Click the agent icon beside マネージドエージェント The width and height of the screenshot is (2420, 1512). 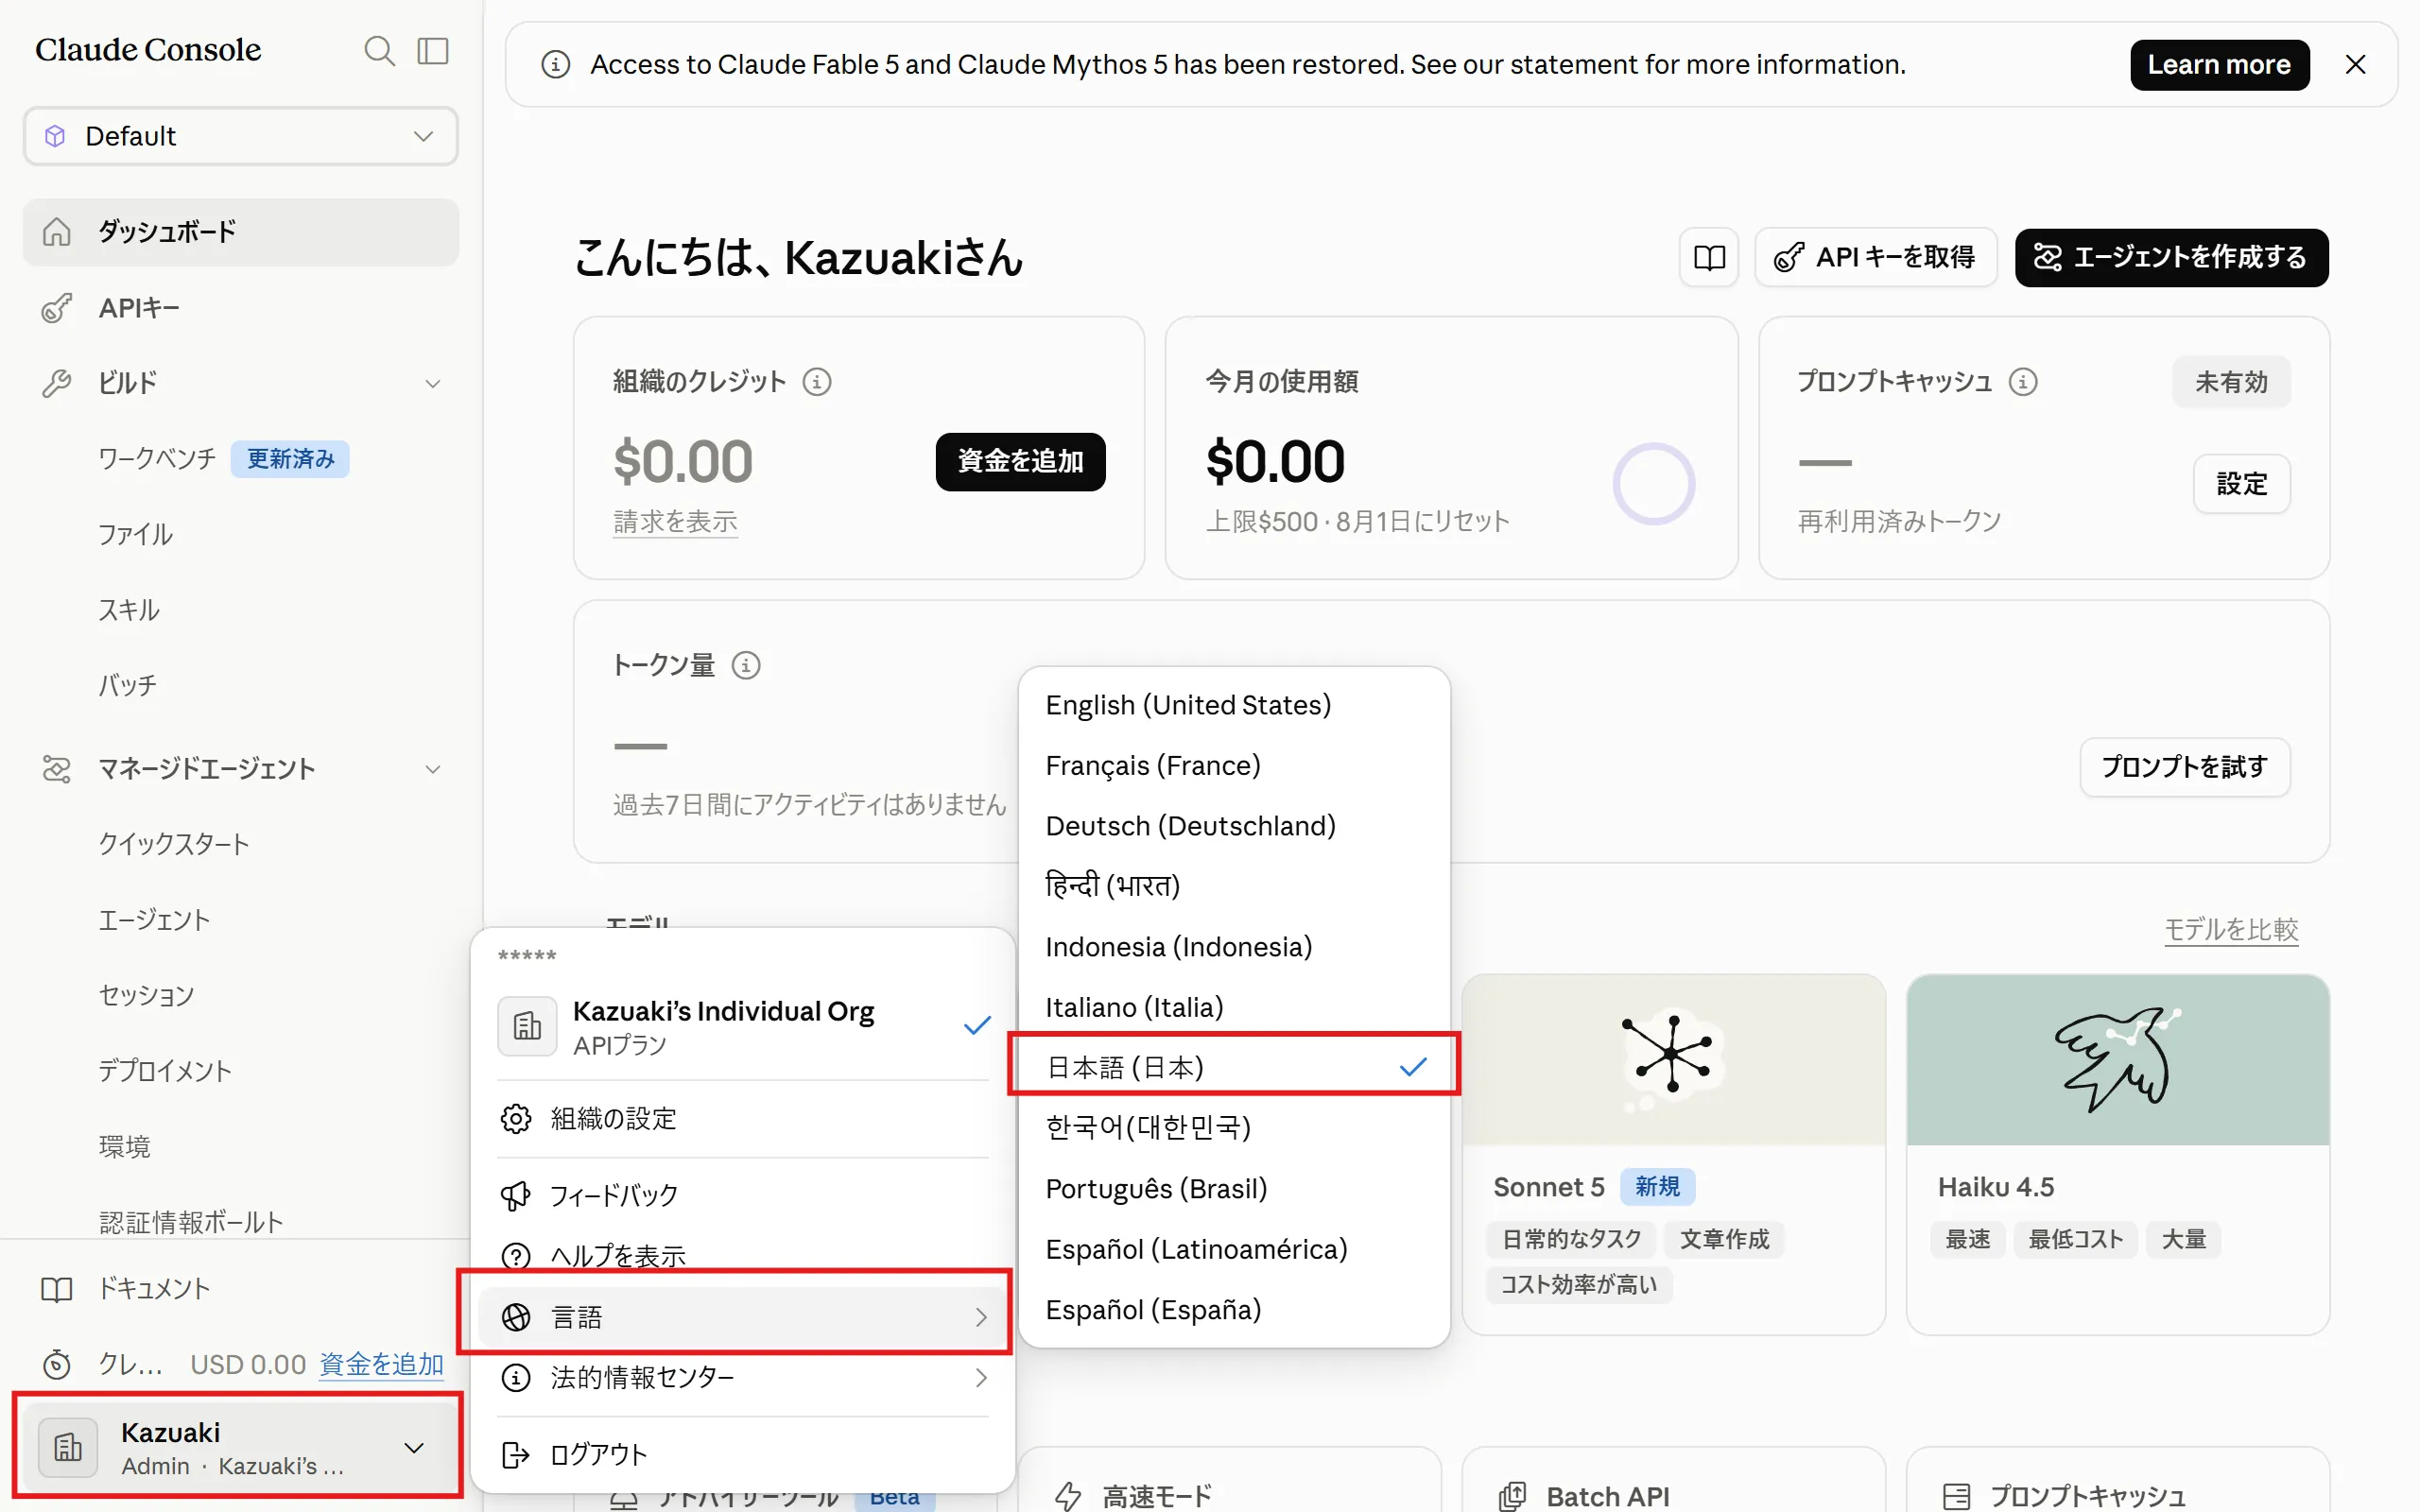tap(57, 769)
